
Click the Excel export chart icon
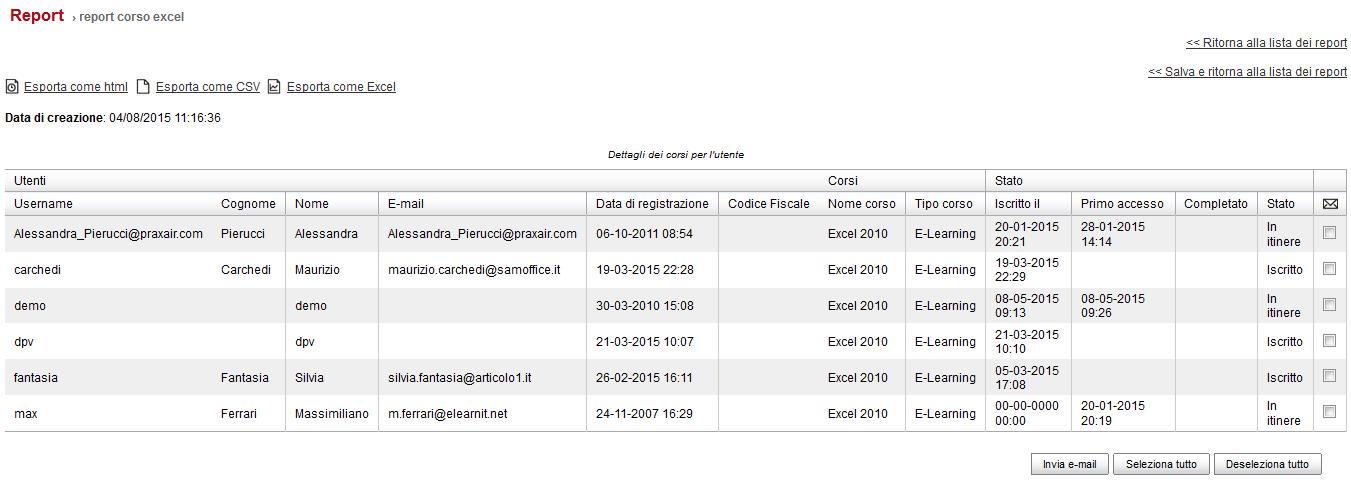[x=274, y=87]
